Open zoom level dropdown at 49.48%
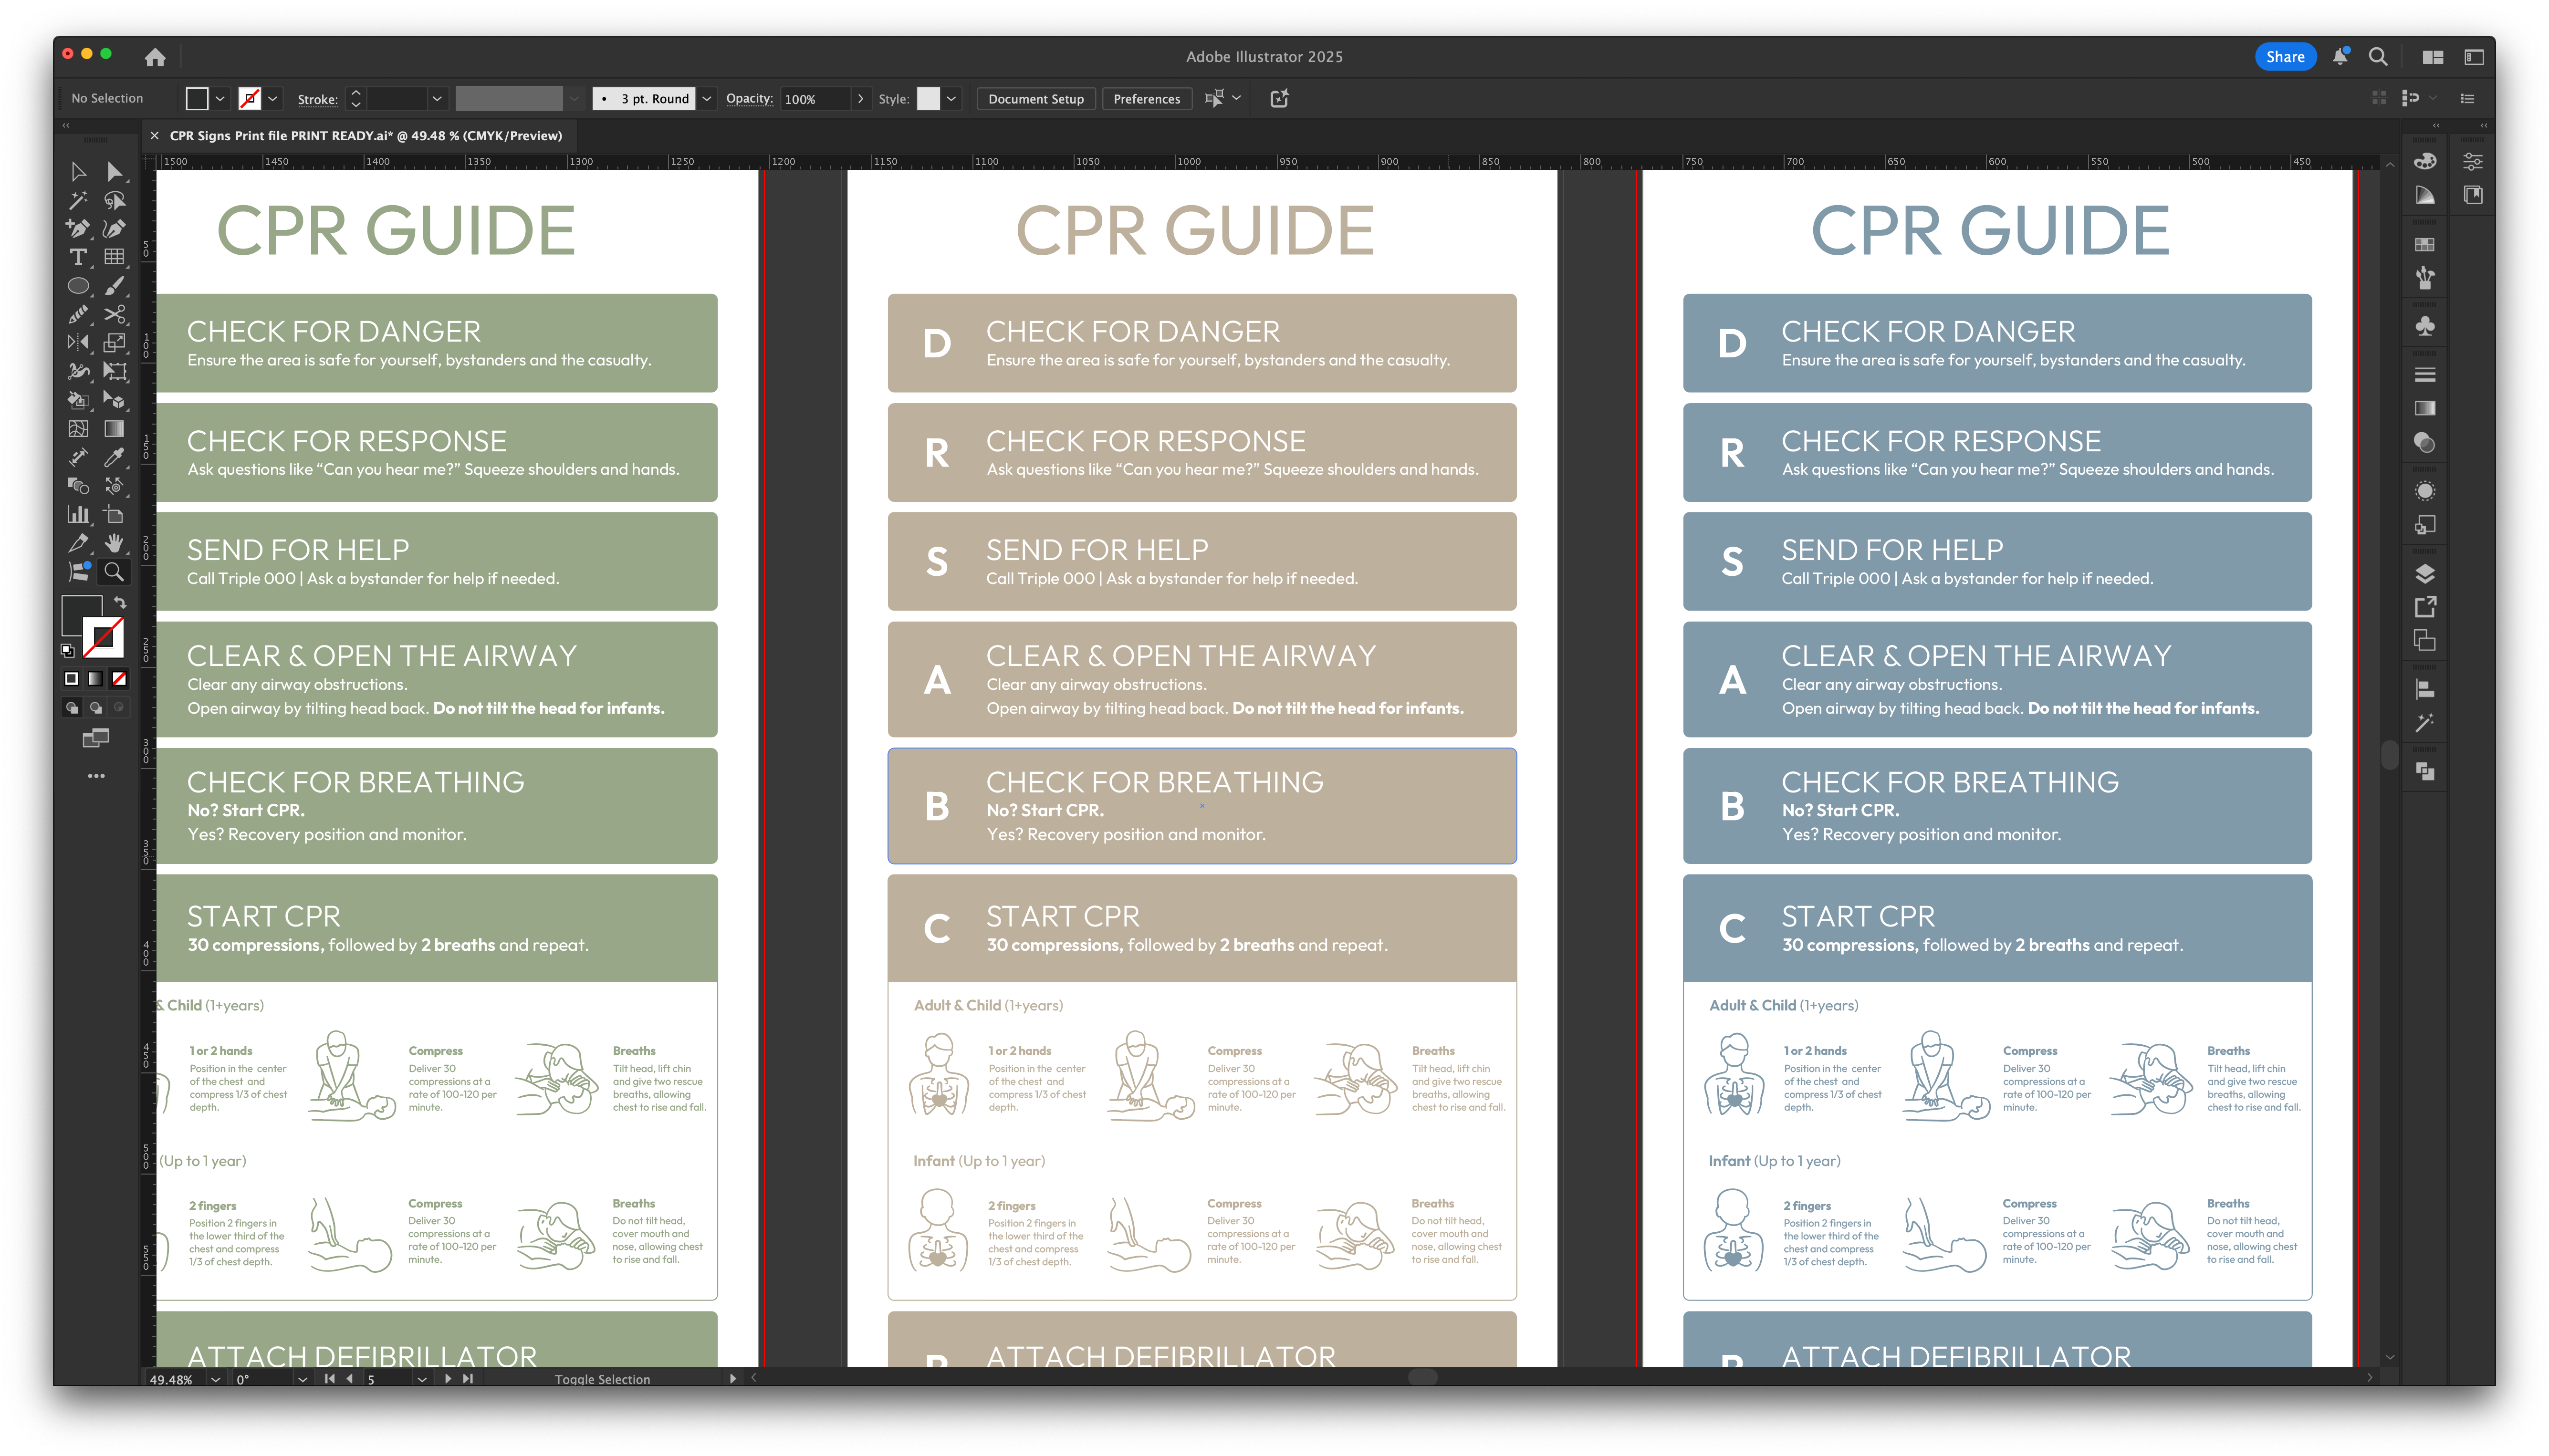This screenshot has width=2549, height=1456. click(x=215, y=1379)
